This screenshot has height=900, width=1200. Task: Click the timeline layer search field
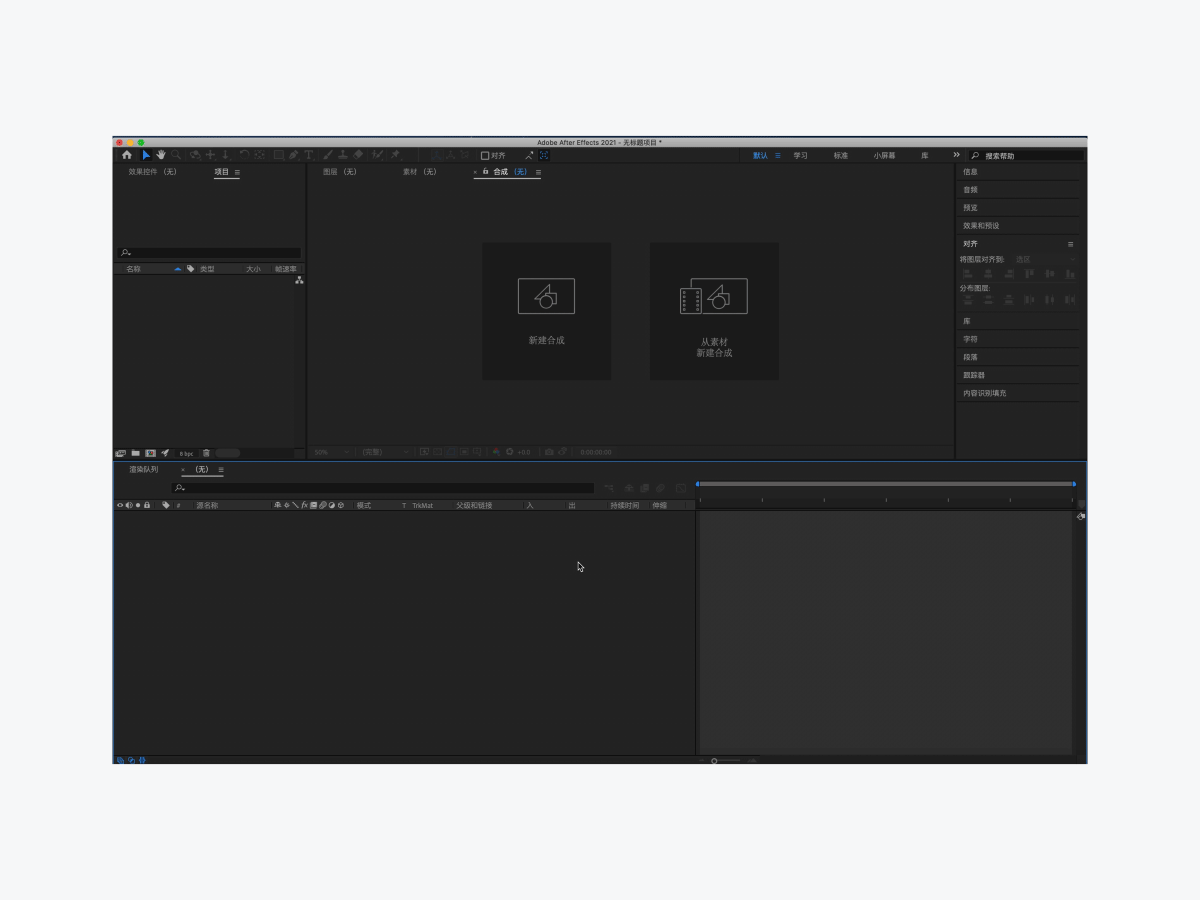point(383,488)
